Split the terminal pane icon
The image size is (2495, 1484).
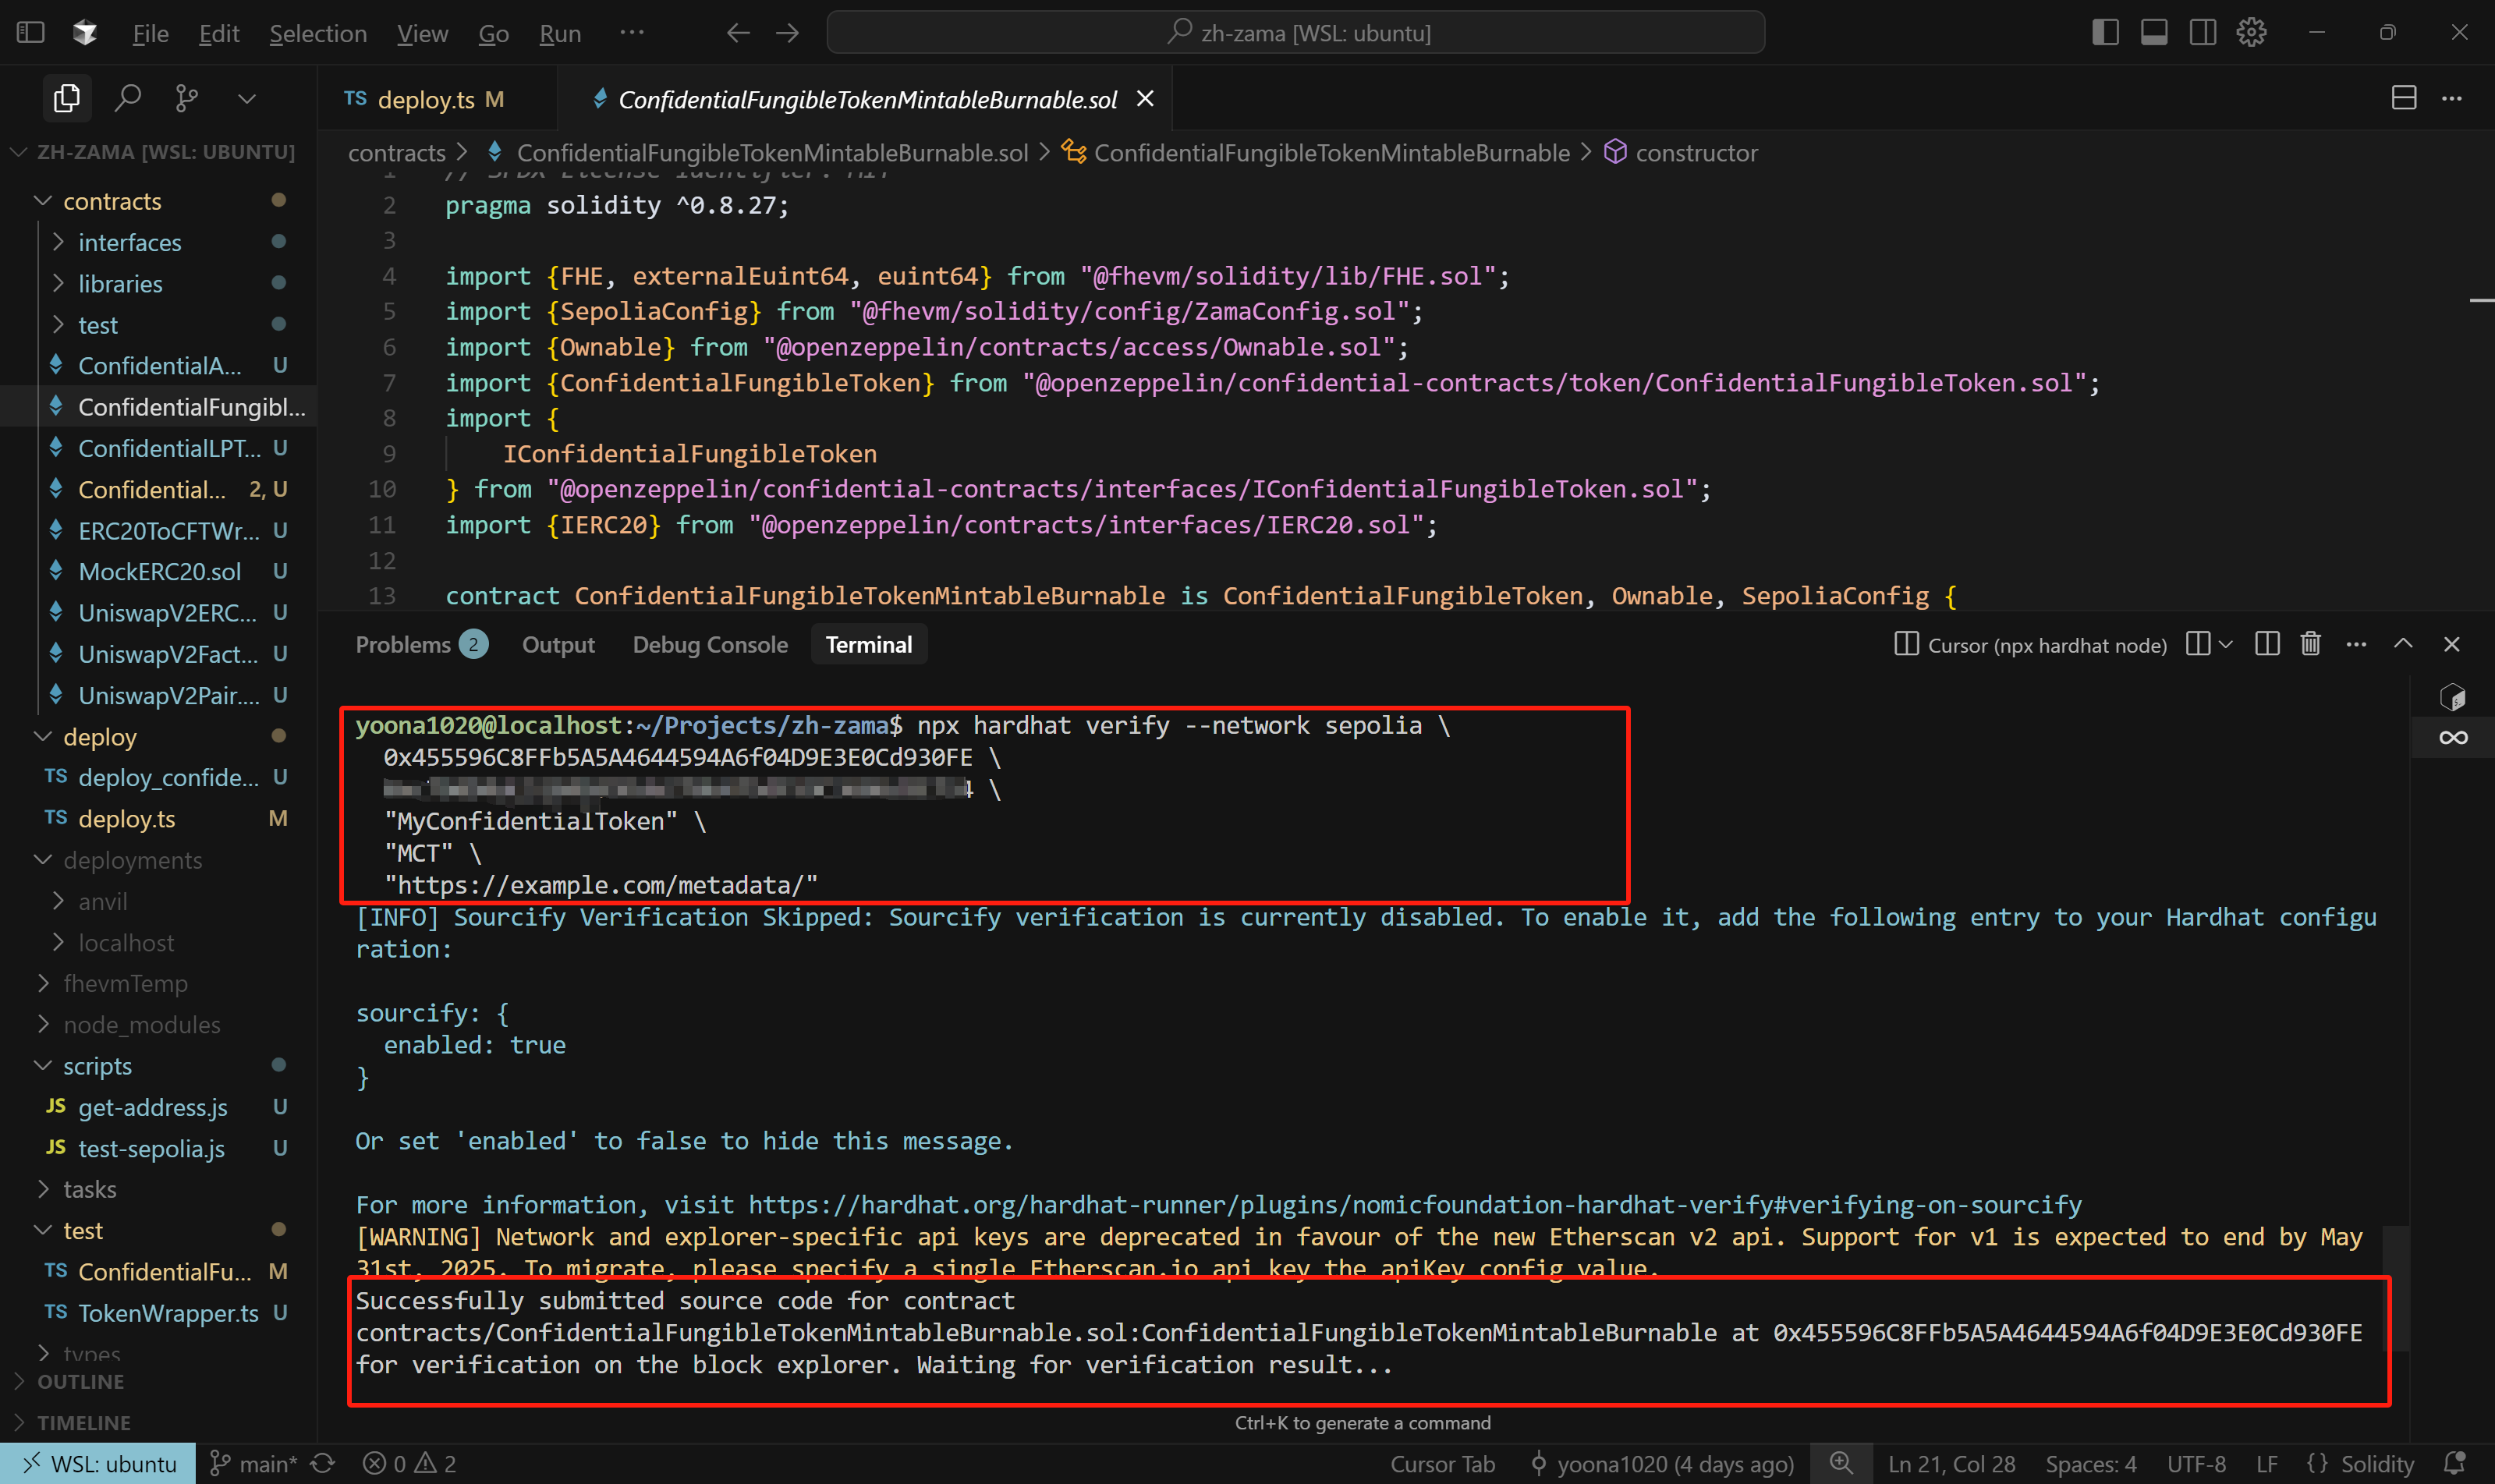(x=2267, y=644)
